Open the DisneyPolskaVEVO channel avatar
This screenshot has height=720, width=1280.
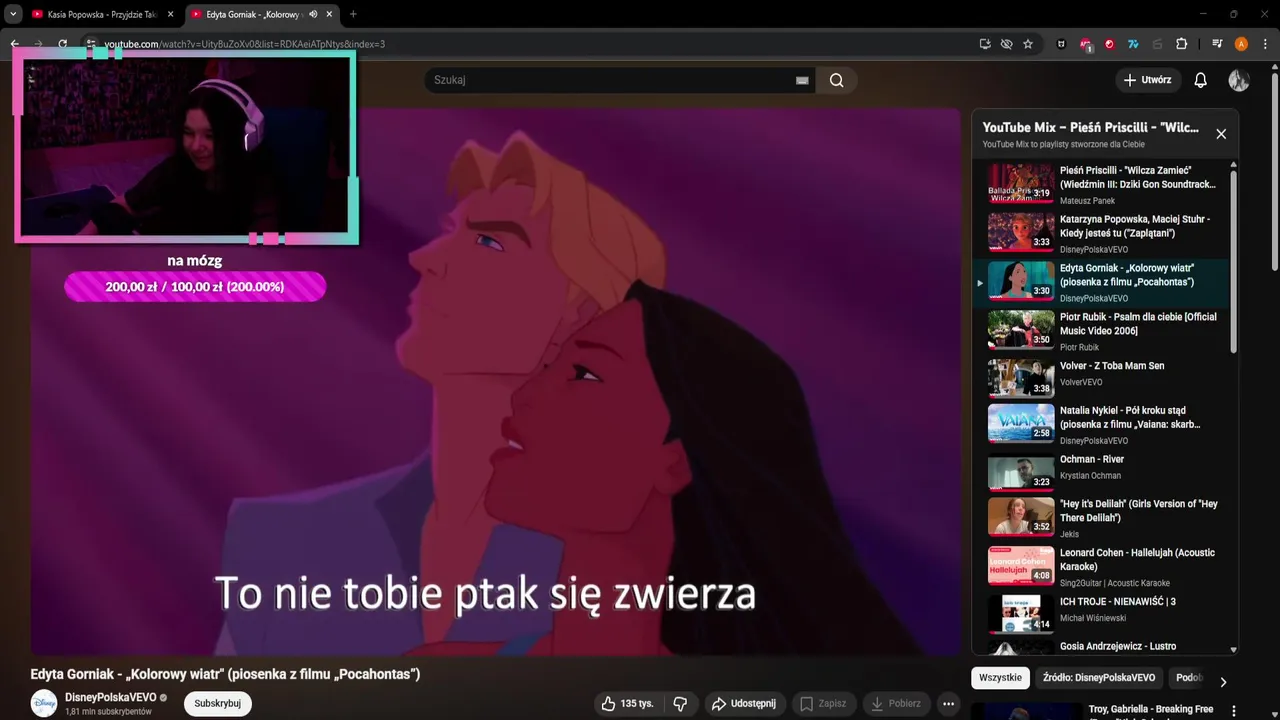(x=44, y=703)
